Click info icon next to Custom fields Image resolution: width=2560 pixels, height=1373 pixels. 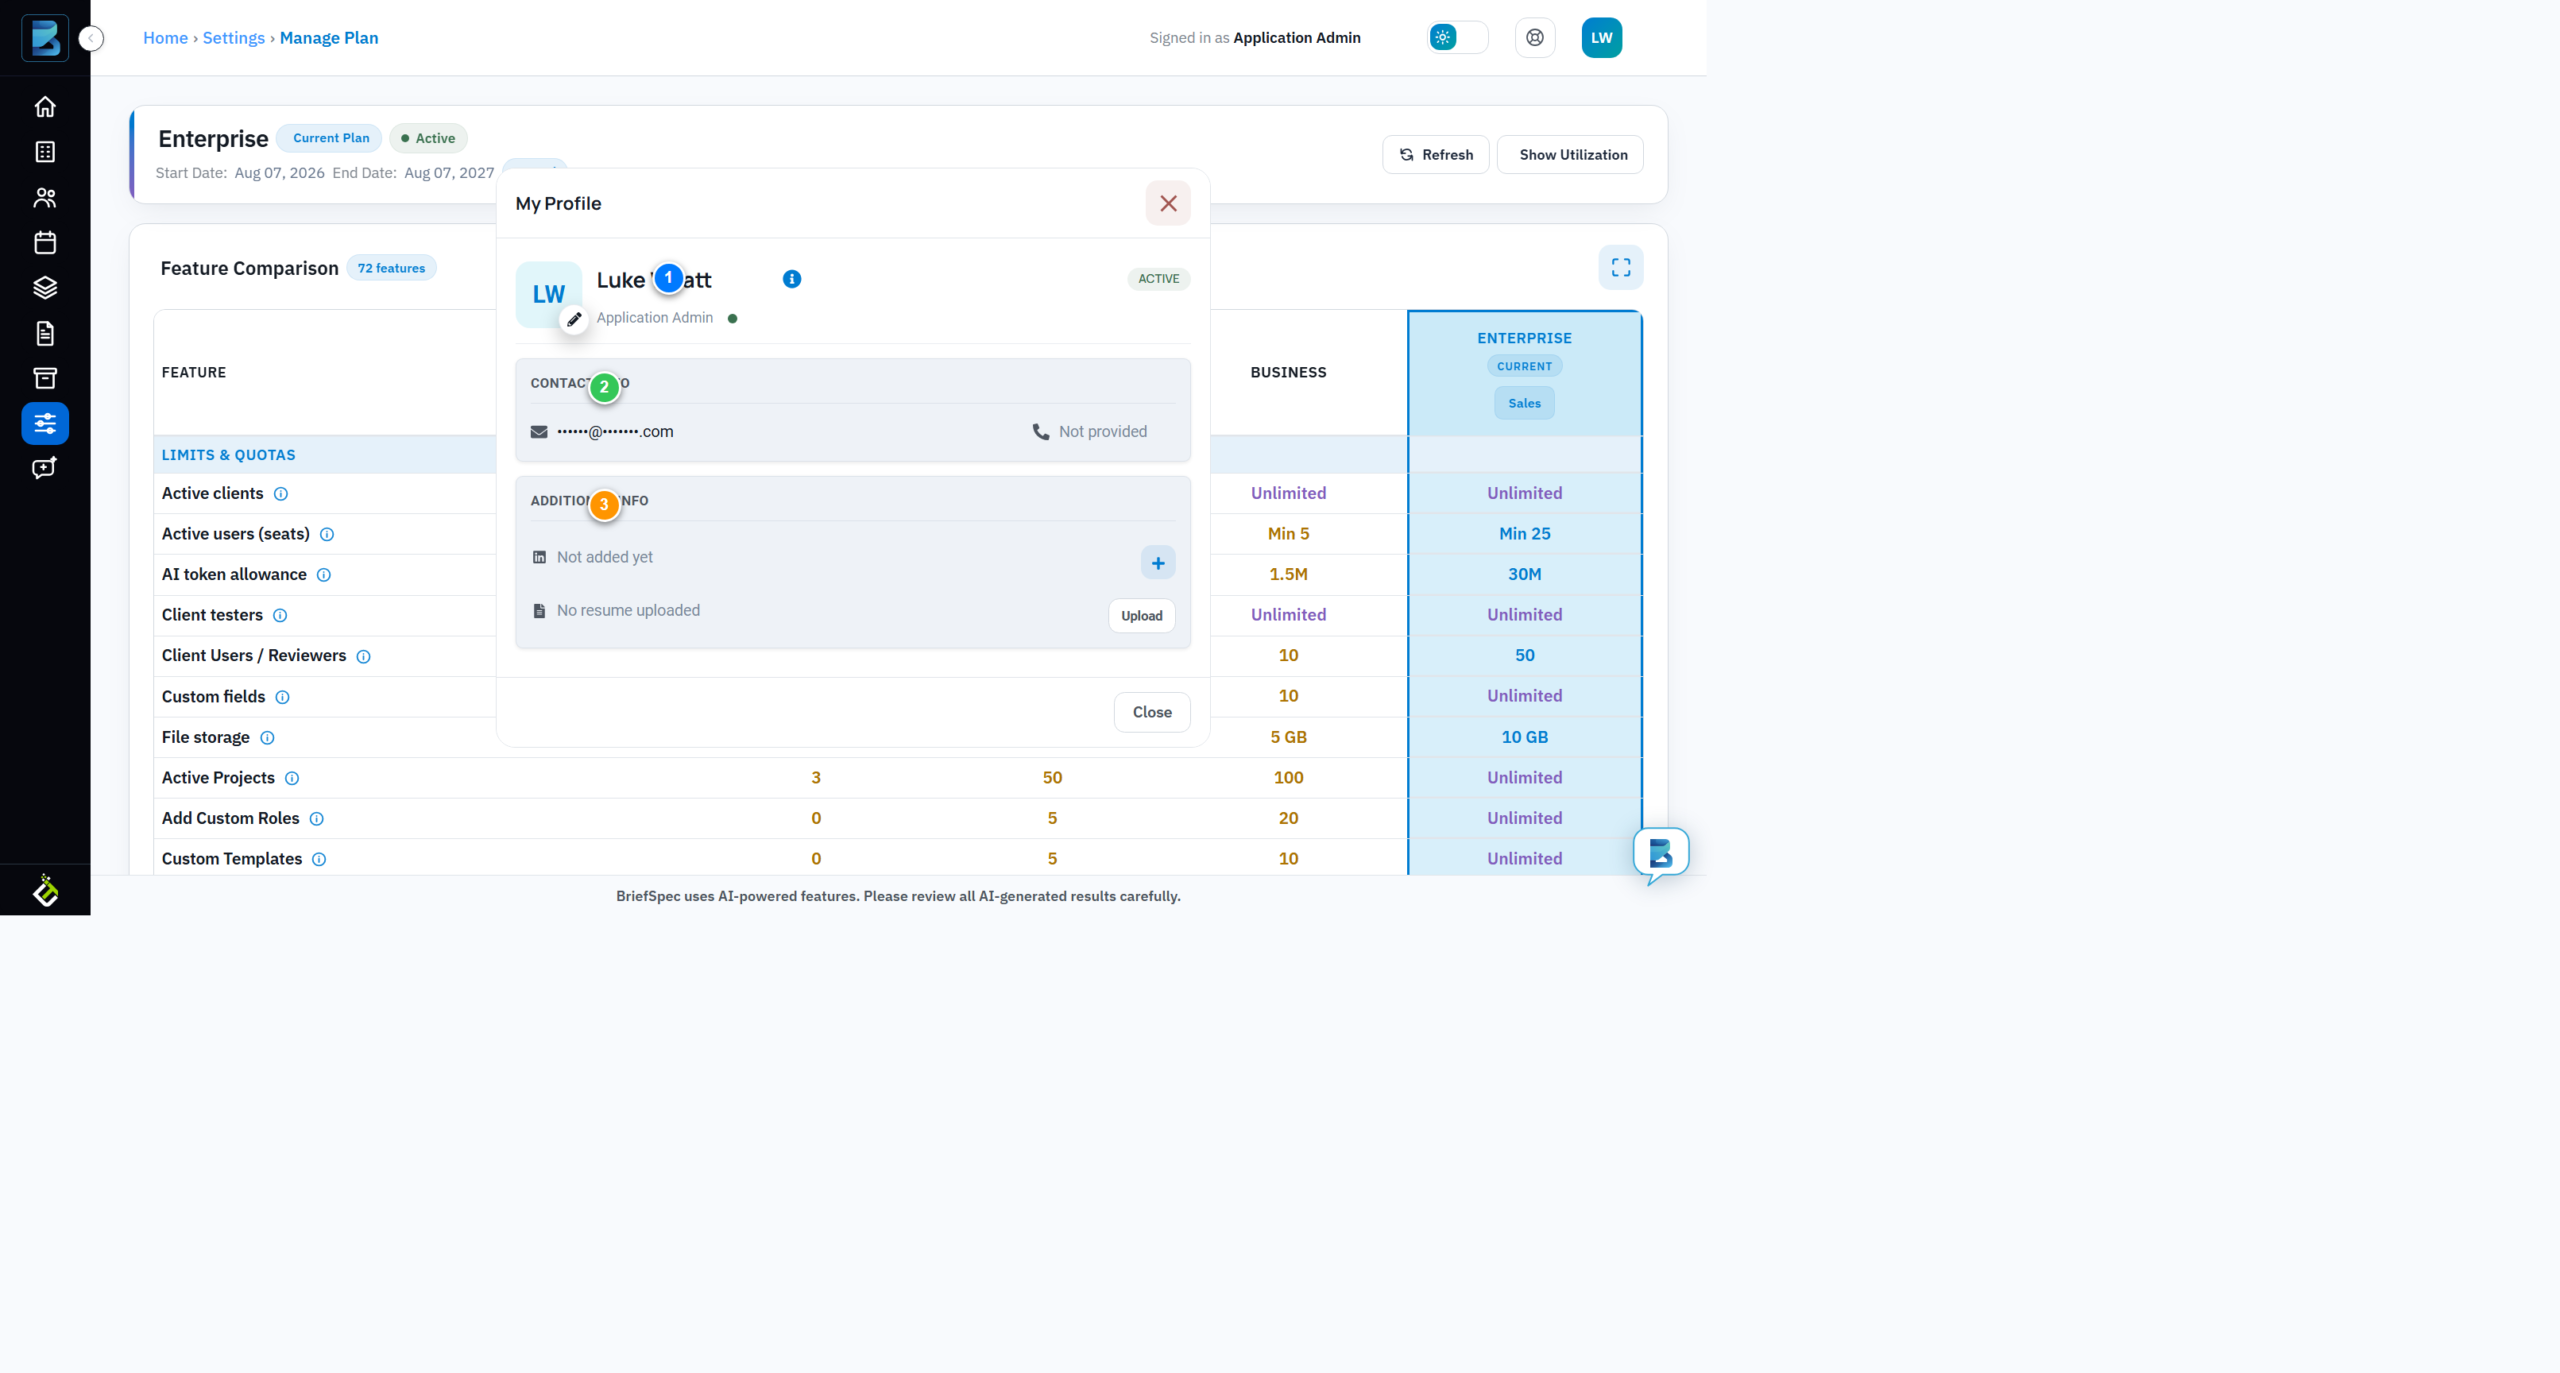coord(283,697)
